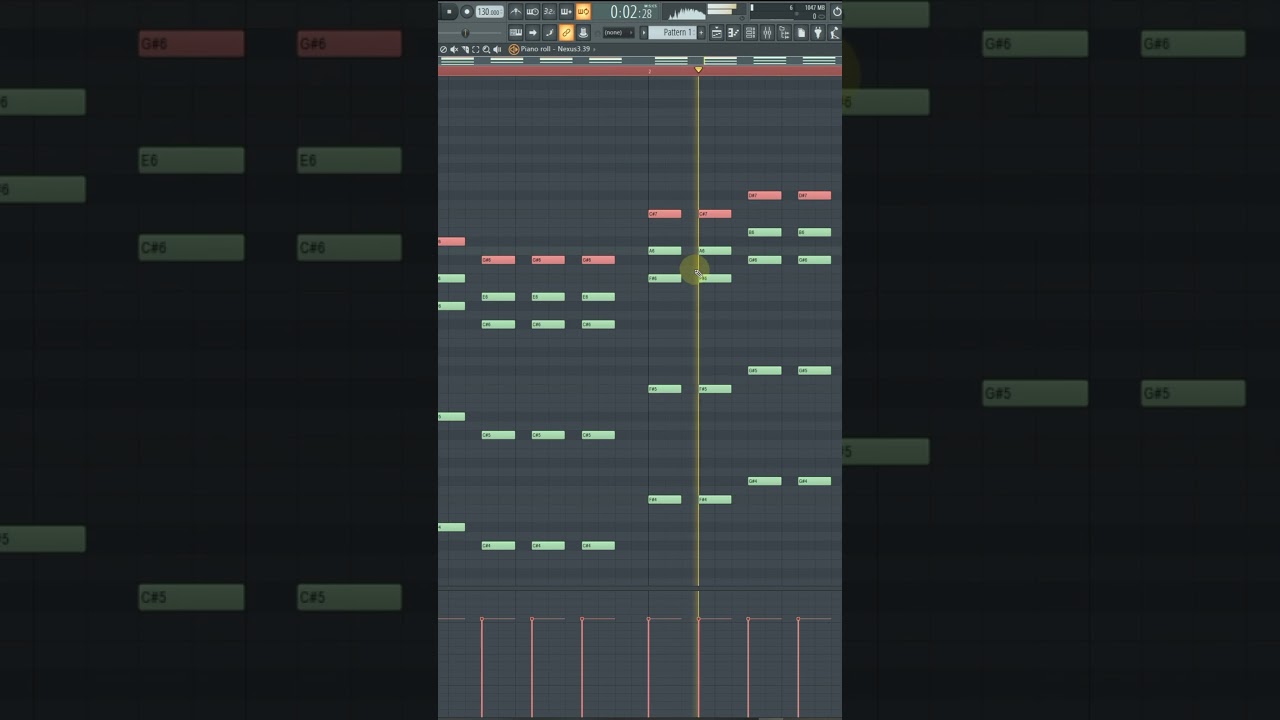This screenshot has height=720, width=1280.
Task: Expand the arrow after Nexus3.39
Action: [595, 49]
